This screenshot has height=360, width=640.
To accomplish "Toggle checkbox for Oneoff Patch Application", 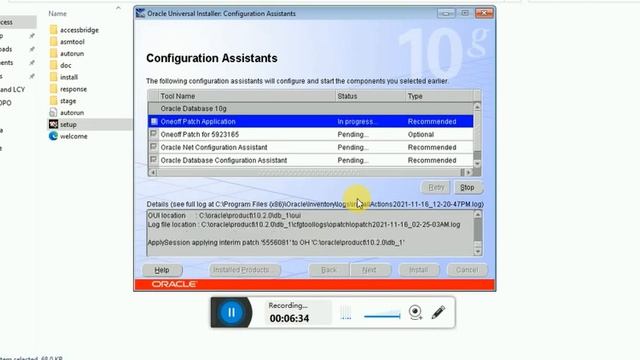I will (154, 121).
